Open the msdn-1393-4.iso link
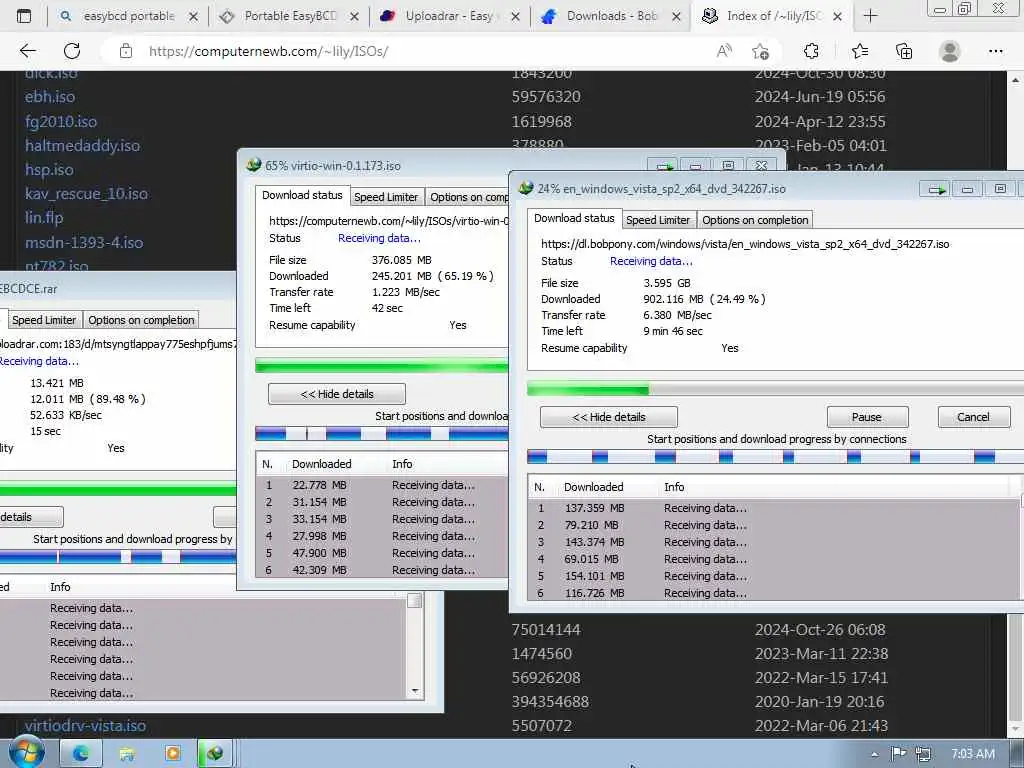Viewport: 1024px width, 768px height. 84,242
